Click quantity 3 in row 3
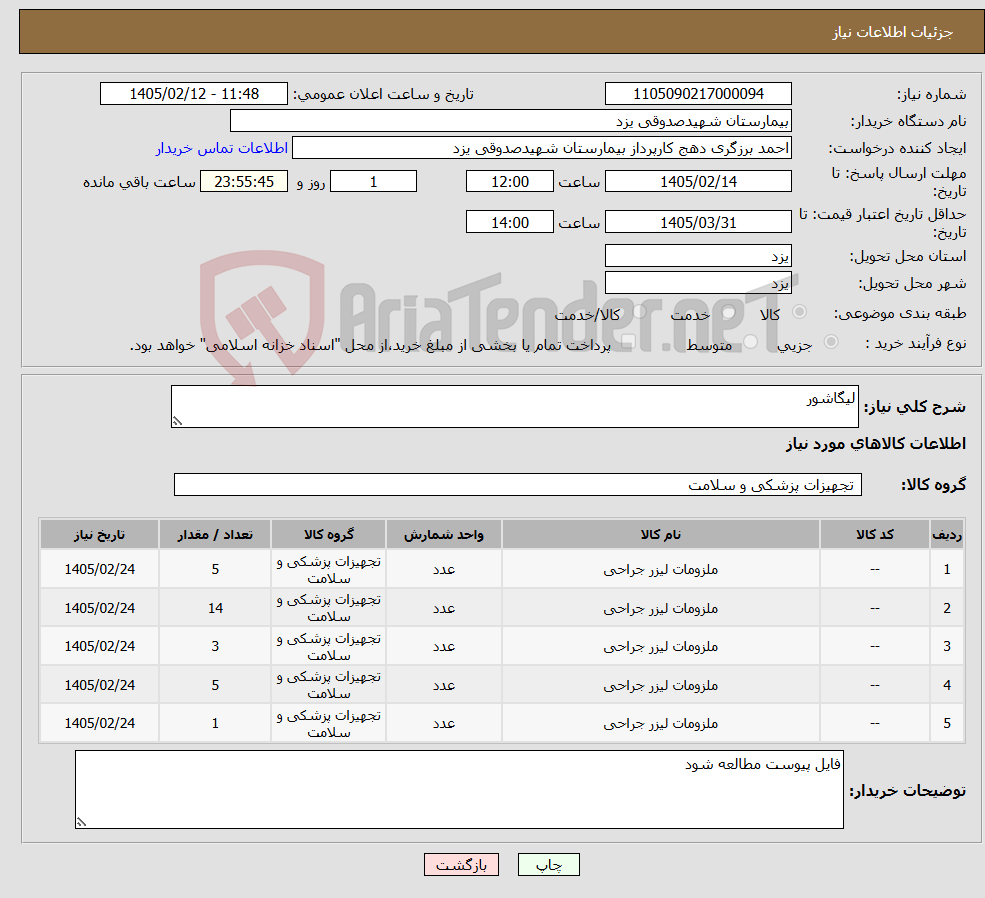The image size is (985, 898). coord(215,646)
